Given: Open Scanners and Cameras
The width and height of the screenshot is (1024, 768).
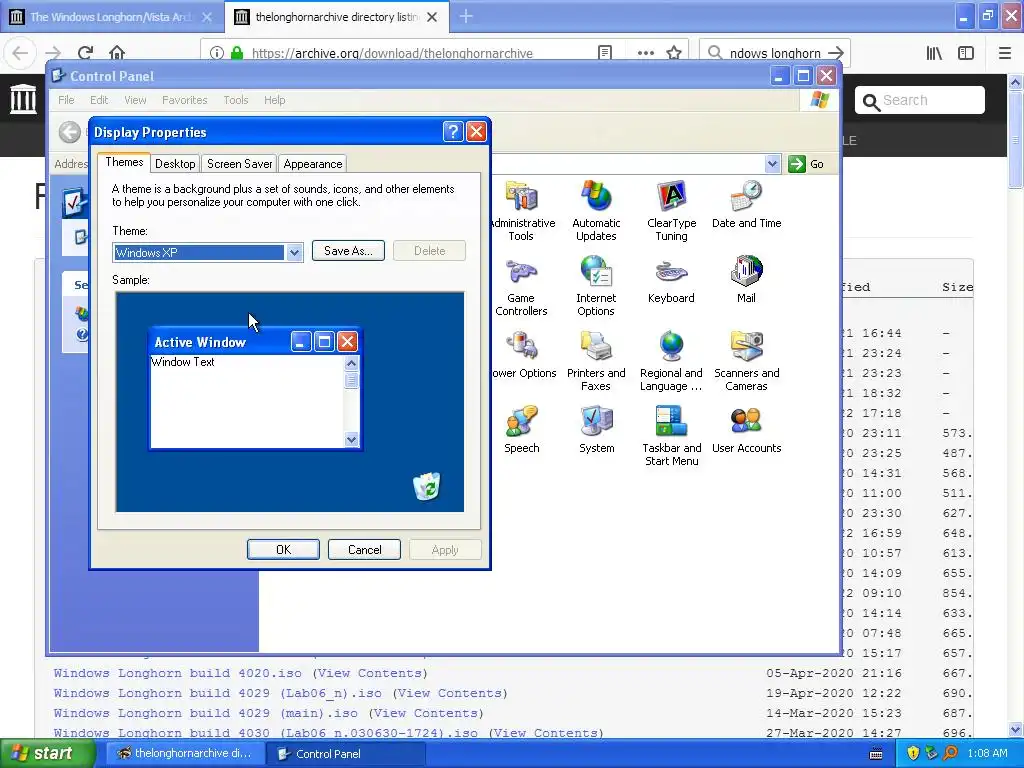Looking at the screenshot, I should (746, 360).
